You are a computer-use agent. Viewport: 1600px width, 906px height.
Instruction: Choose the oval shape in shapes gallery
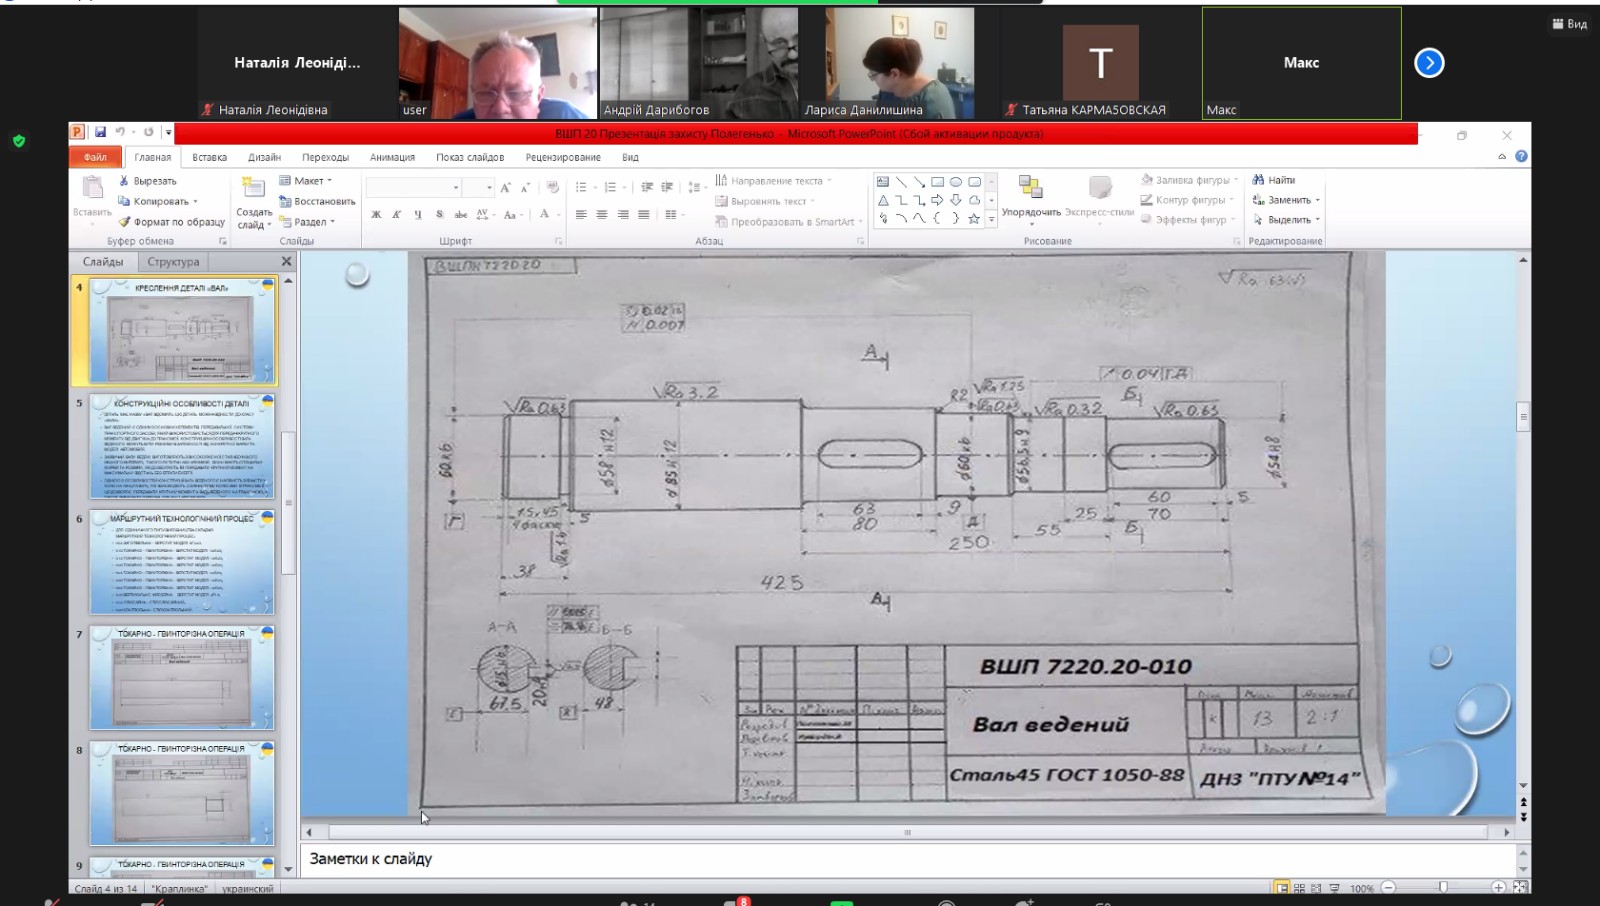click(956, 182)
